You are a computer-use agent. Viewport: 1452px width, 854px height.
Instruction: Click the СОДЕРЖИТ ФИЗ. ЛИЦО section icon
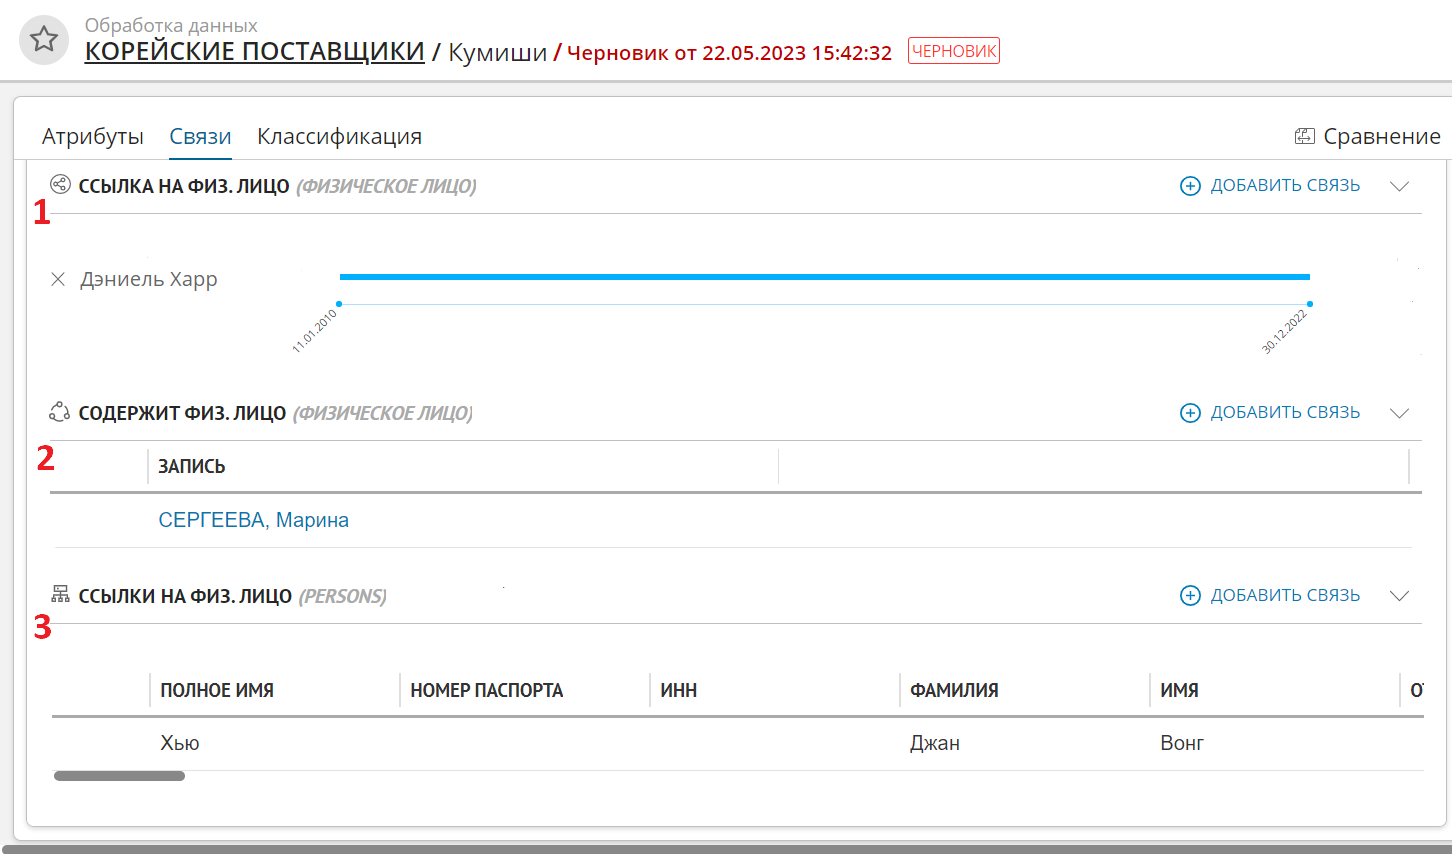59,412
